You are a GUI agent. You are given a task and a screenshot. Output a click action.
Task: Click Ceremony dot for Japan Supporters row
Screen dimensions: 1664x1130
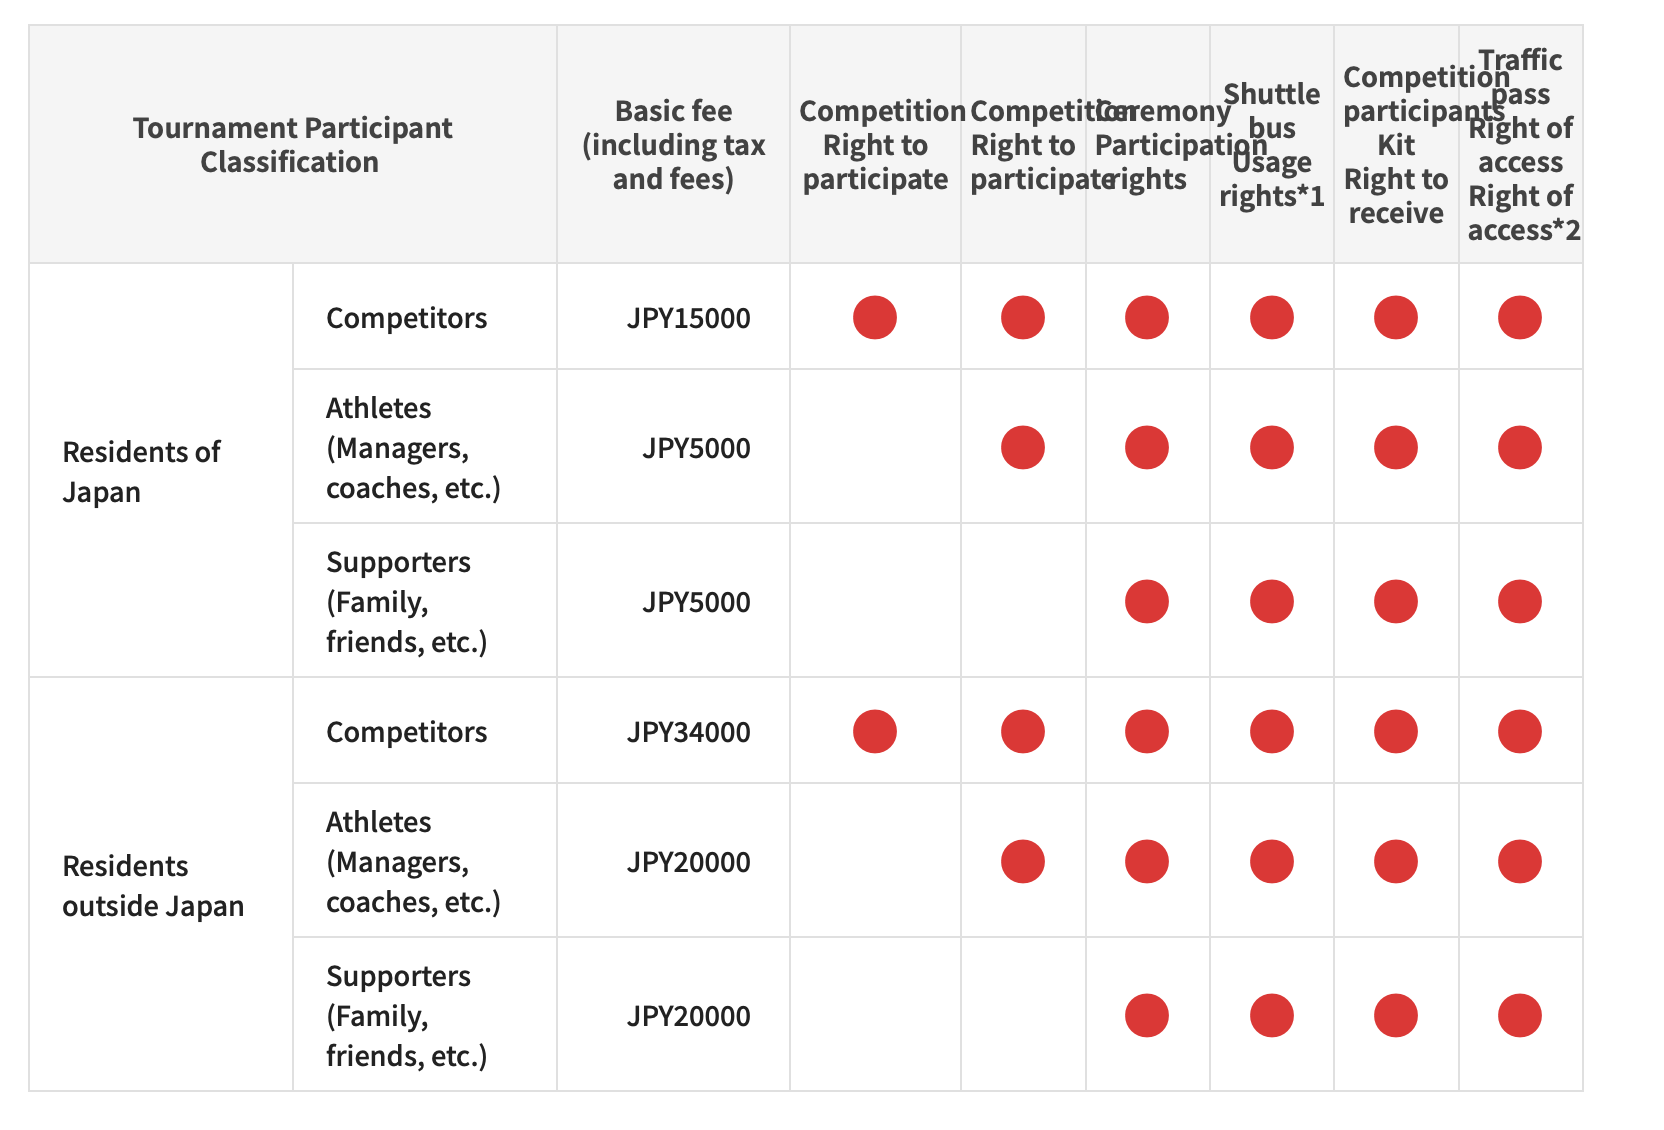(x=1146, y=602)
